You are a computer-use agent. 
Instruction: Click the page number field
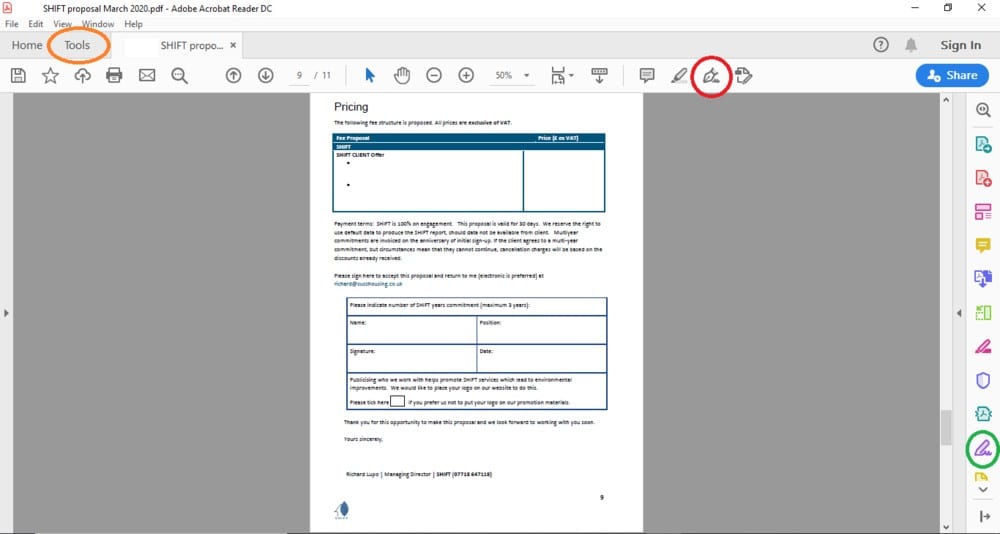pyautogui.click(x=298, y=76)
